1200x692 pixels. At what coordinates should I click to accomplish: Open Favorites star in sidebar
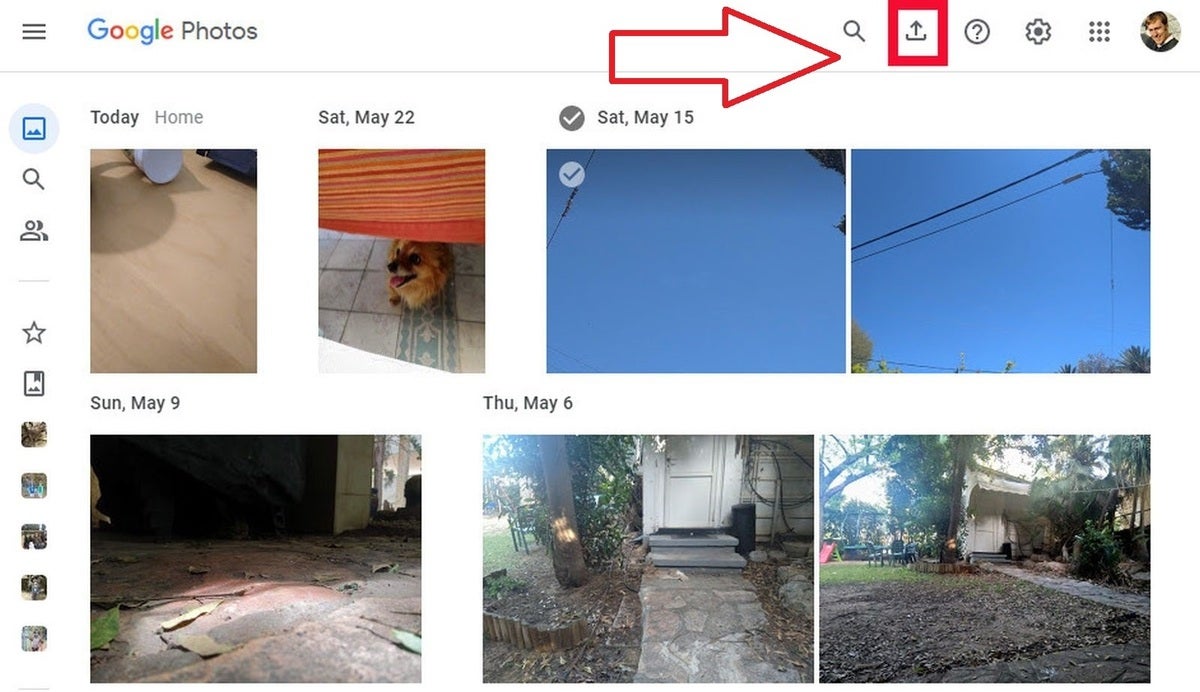tap(34, 333)
